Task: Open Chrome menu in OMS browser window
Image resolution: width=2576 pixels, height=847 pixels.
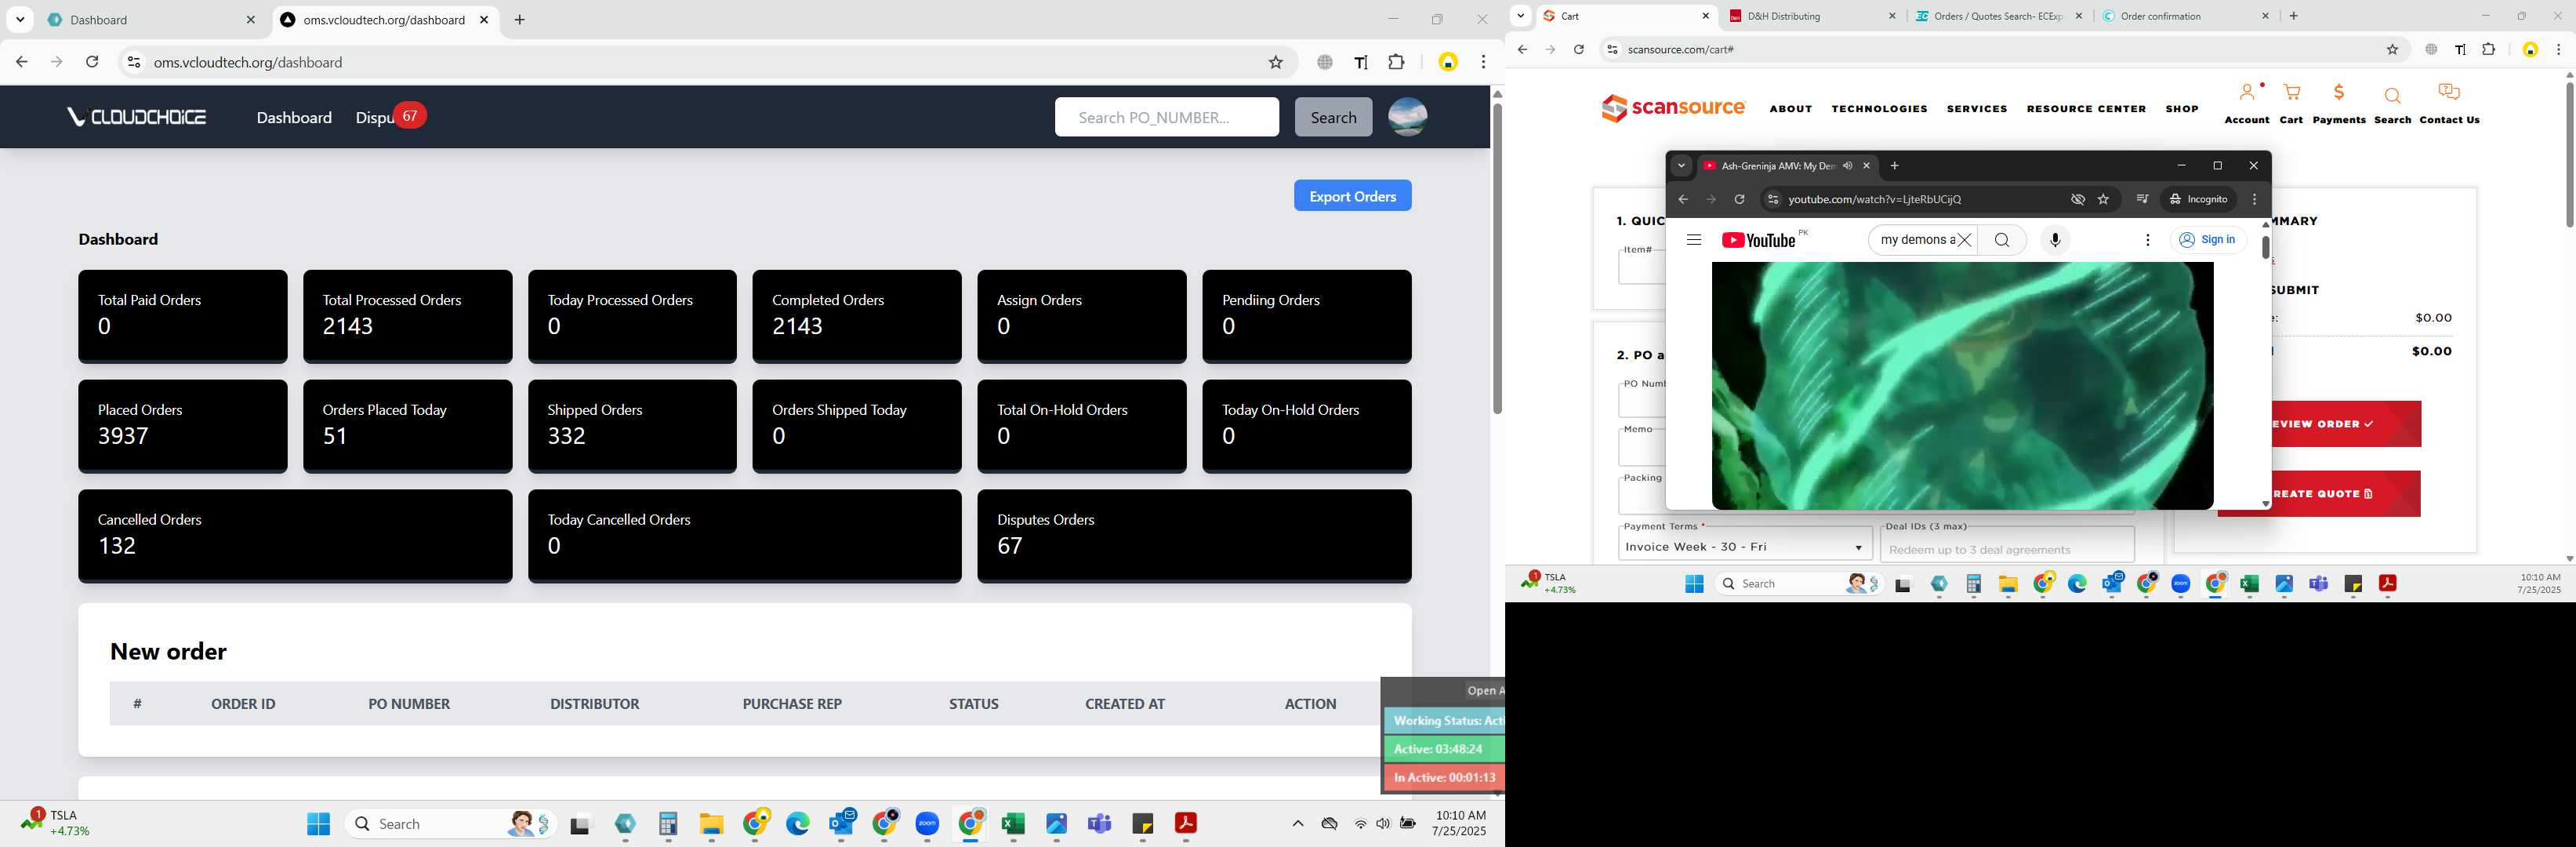Action: pyautogui.click(x=1483, y=62)
